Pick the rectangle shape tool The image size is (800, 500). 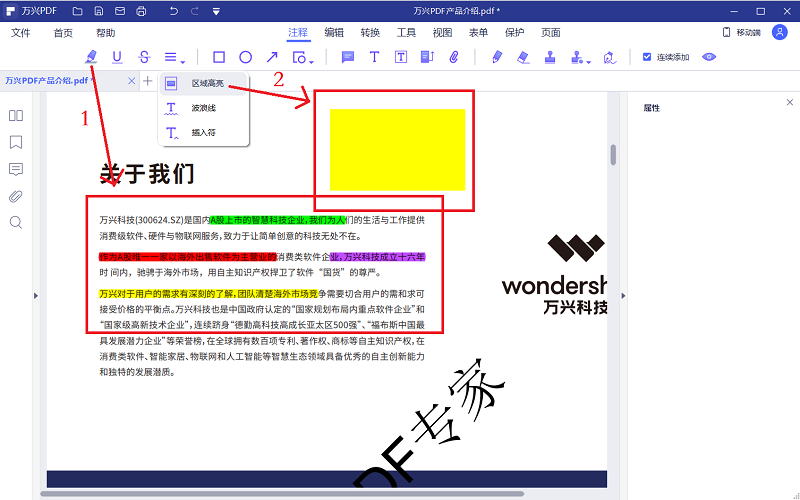pyautogui.click(x=219, y=57)
